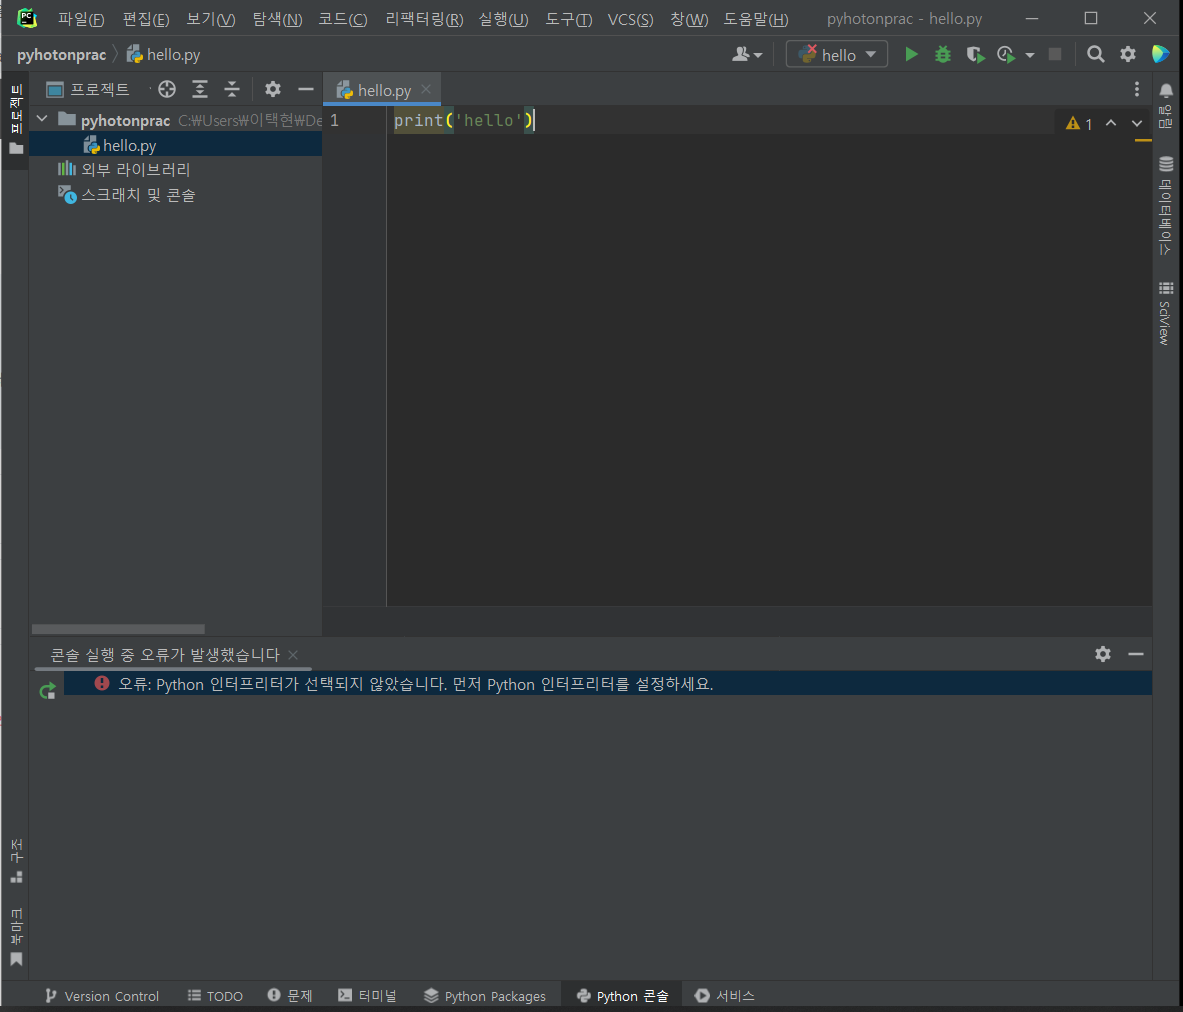Screen dimensions: 1183x1012
Task: Open the 탐색(N) menu
Action: (x=277, y=19)
